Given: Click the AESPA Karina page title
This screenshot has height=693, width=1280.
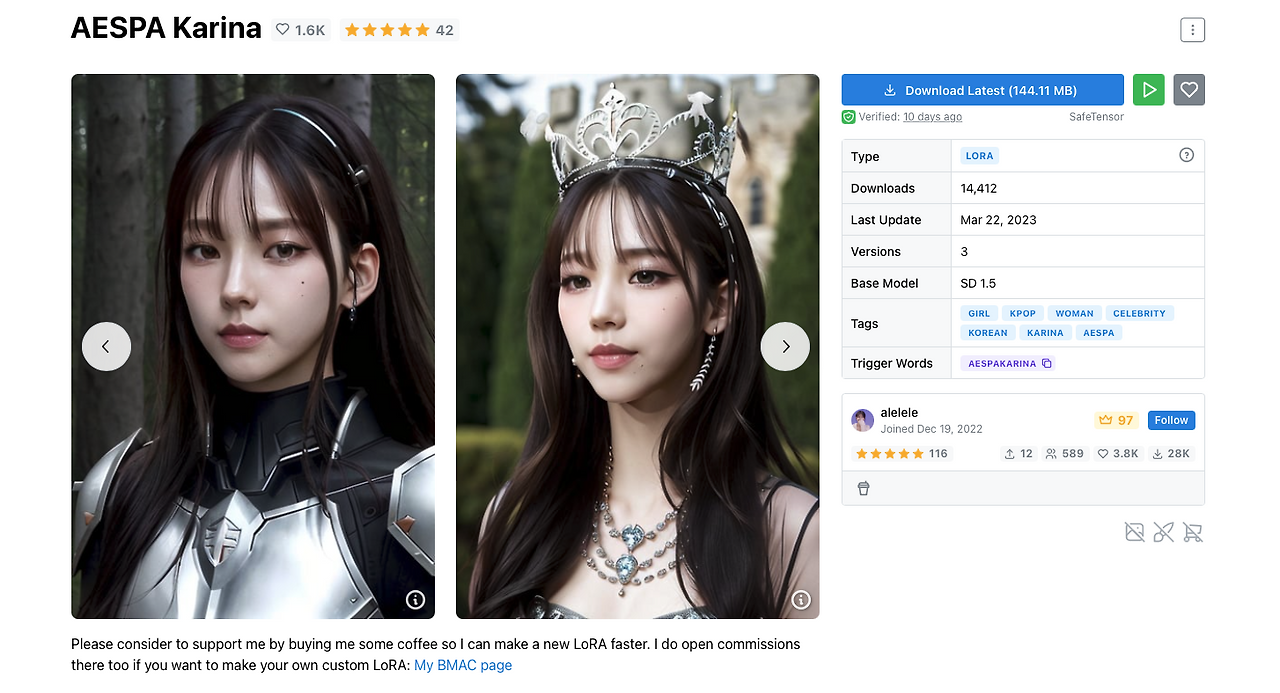Looking at the screenshot, I should click(166, 29).
